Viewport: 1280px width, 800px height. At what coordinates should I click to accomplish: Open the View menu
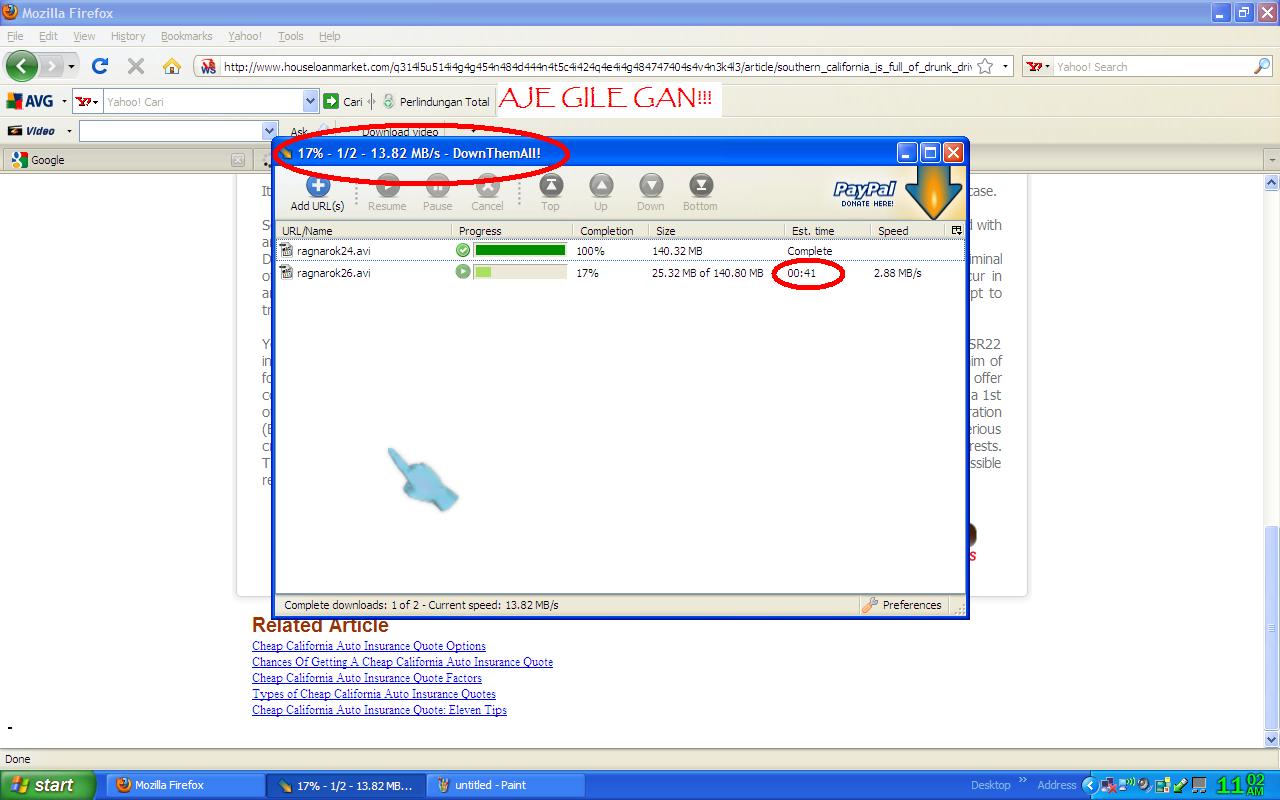(84, 36)
